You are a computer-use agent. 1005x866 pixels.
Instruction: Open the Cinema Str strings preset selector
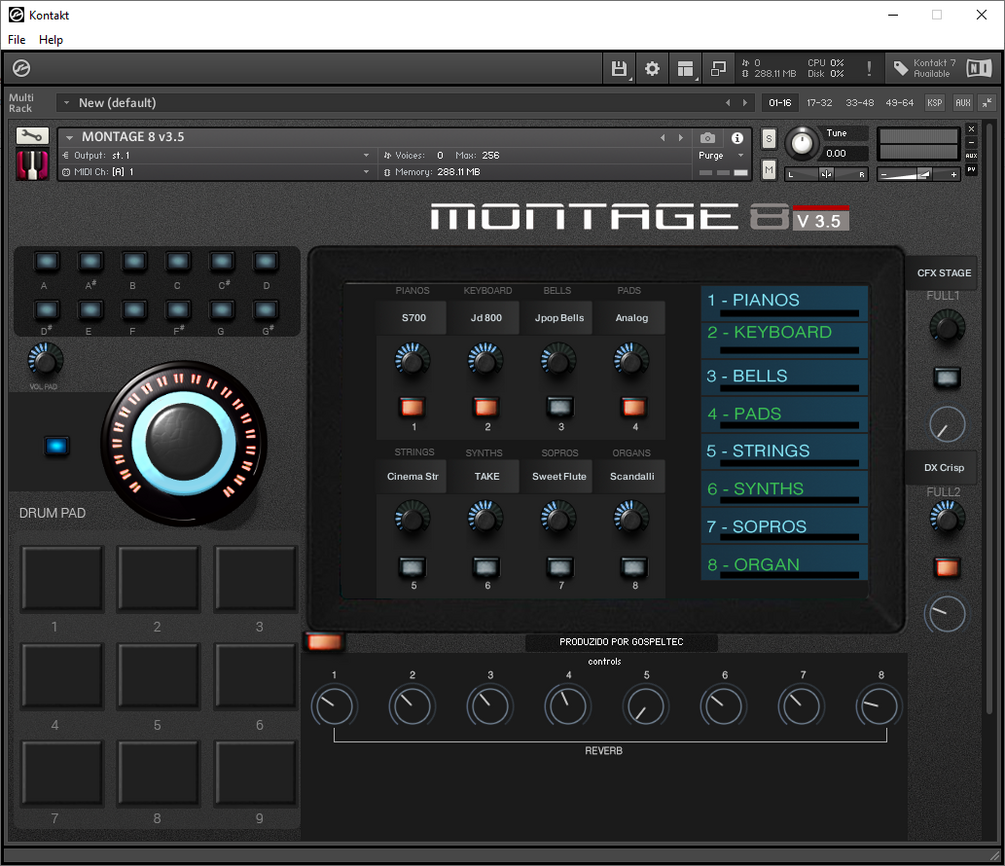point(412,476)
